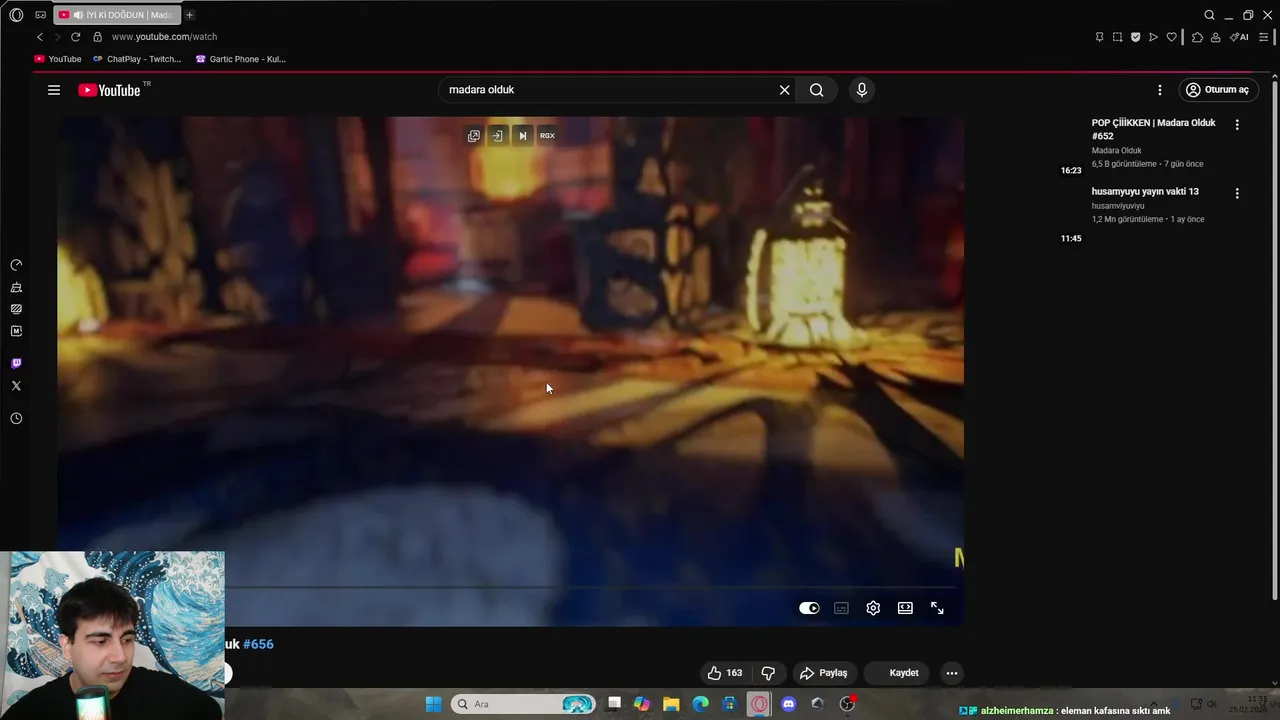Open options for 'husamyuyu yayın vakti 13'
The image size is (1280, 720).
1237,193
